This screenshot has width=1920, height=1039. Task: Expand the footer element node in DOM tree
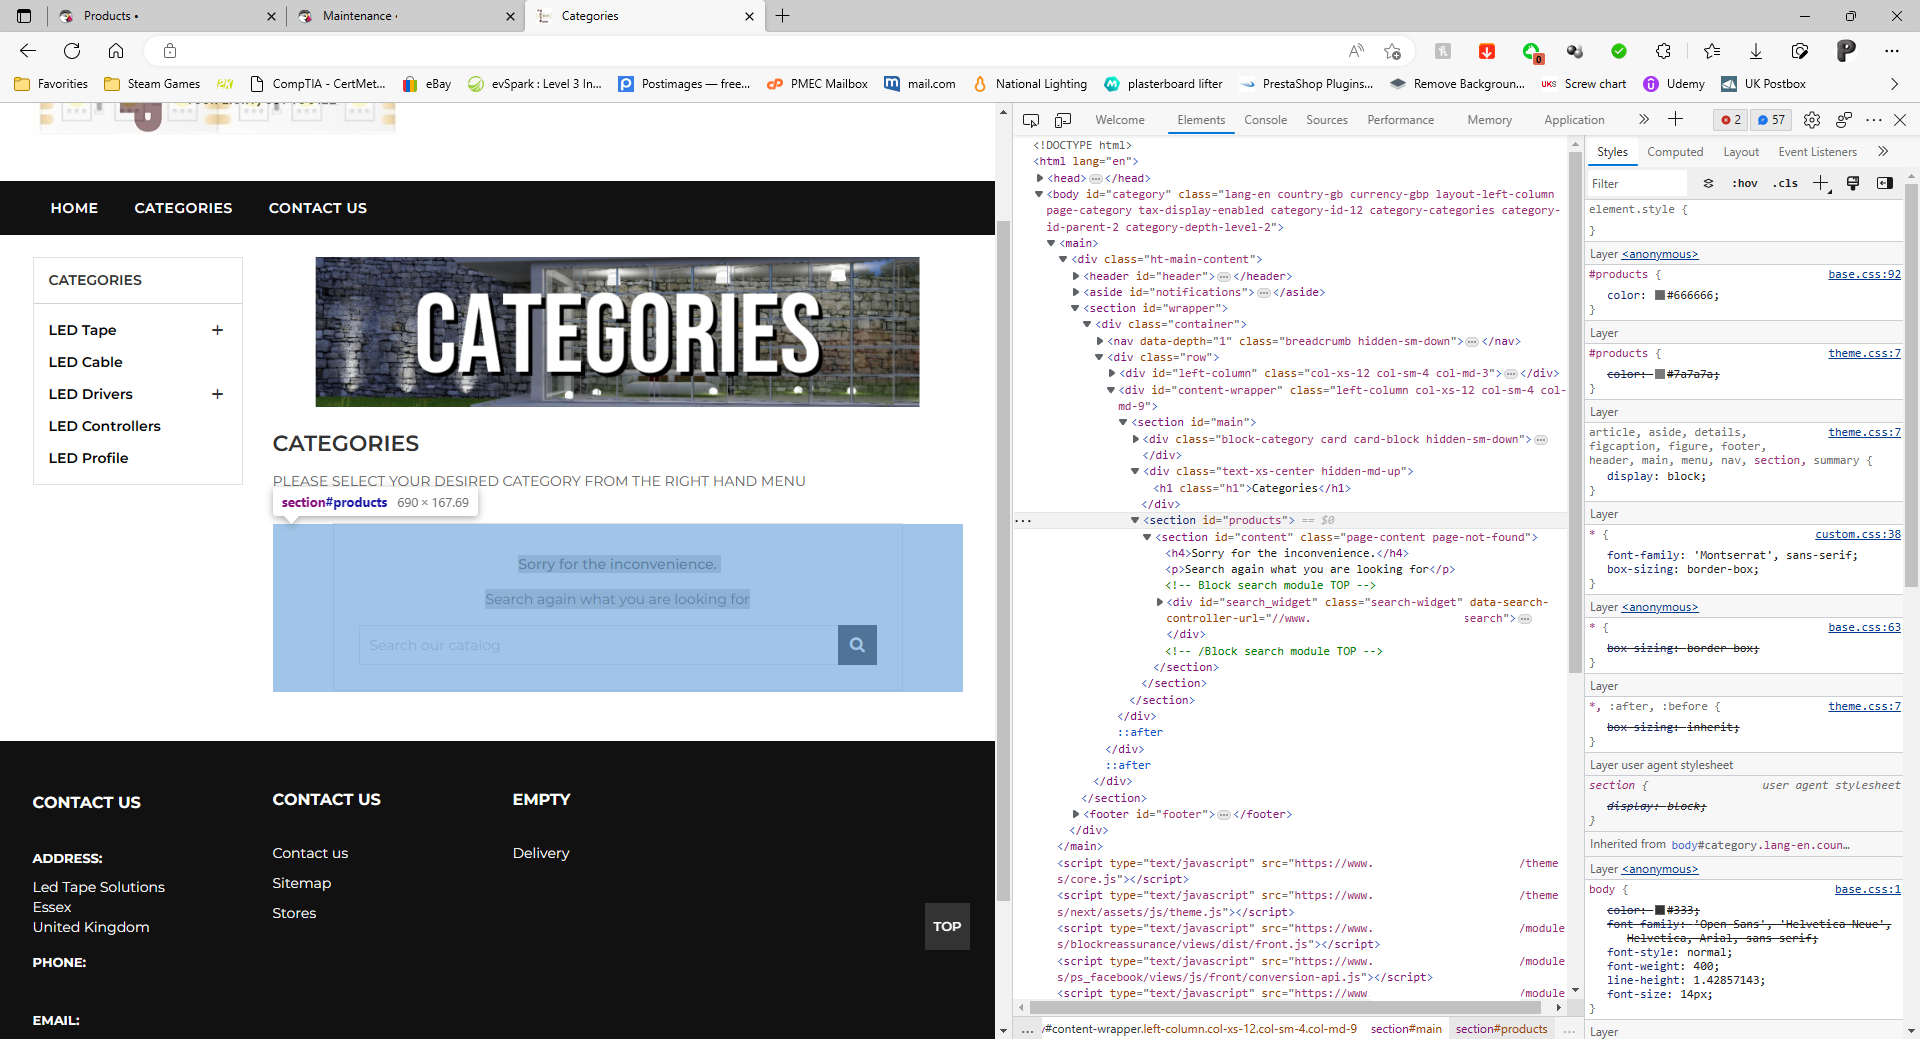pos(1076,814)
